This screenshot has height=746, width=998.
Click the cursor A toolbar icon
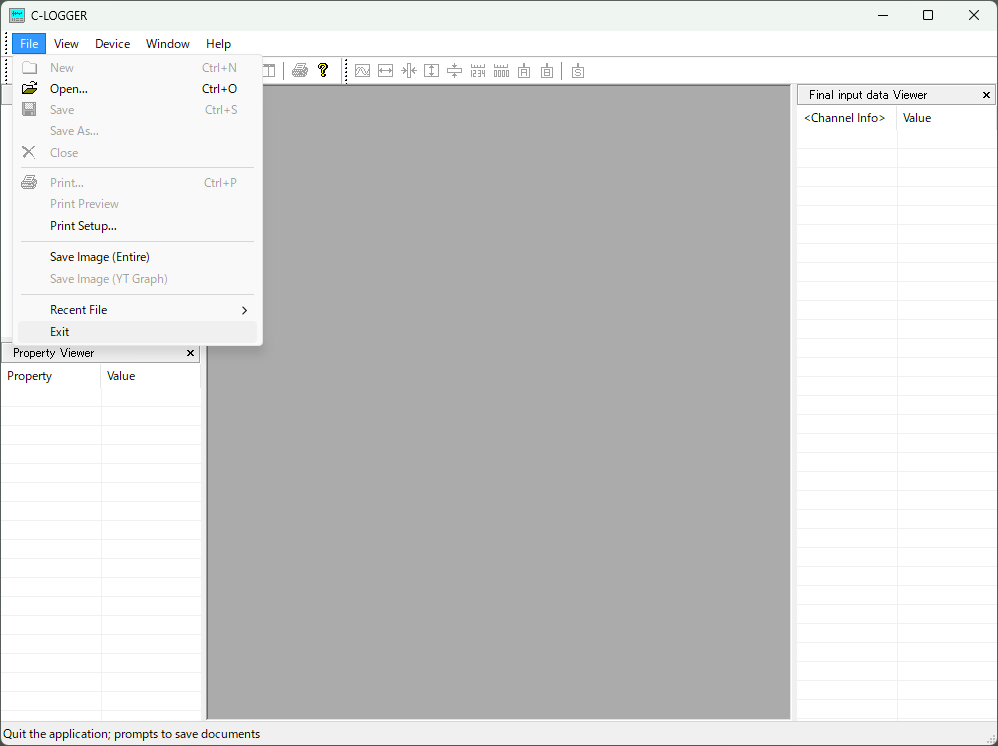(x=524, y=71)
